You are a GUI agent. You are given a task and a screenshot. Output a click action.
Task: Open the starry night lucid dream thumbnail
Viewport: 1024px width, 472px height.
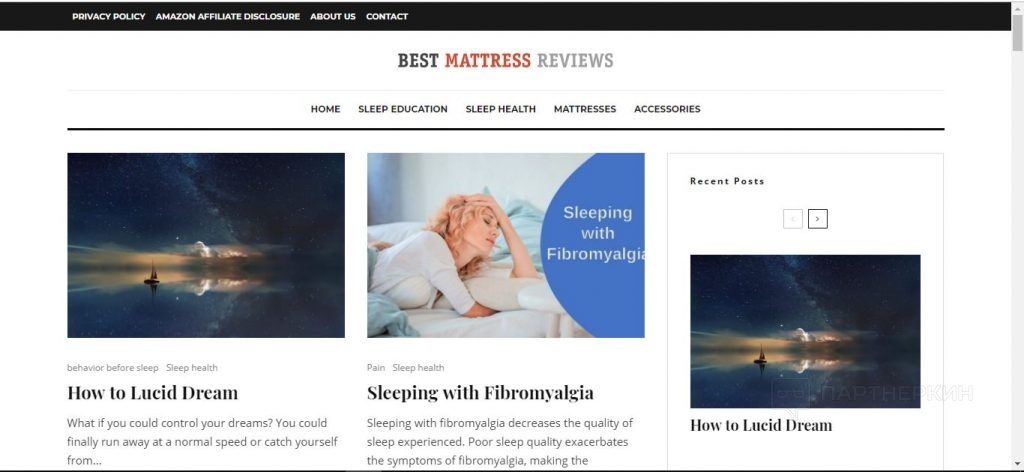tap(206, 245)
